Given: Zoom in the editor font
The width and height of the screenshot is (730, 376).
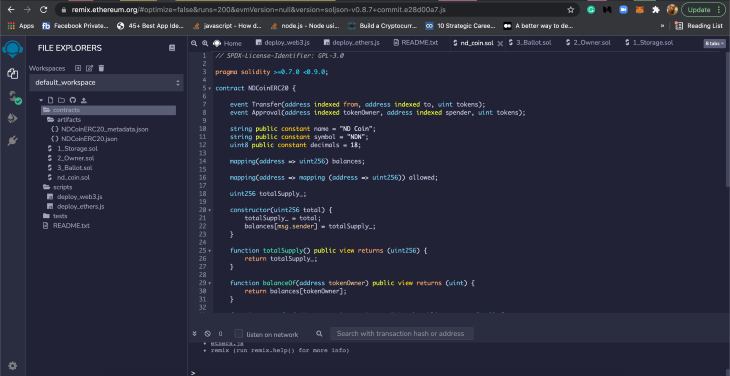Looking at the screenshot, I should 205,43.
